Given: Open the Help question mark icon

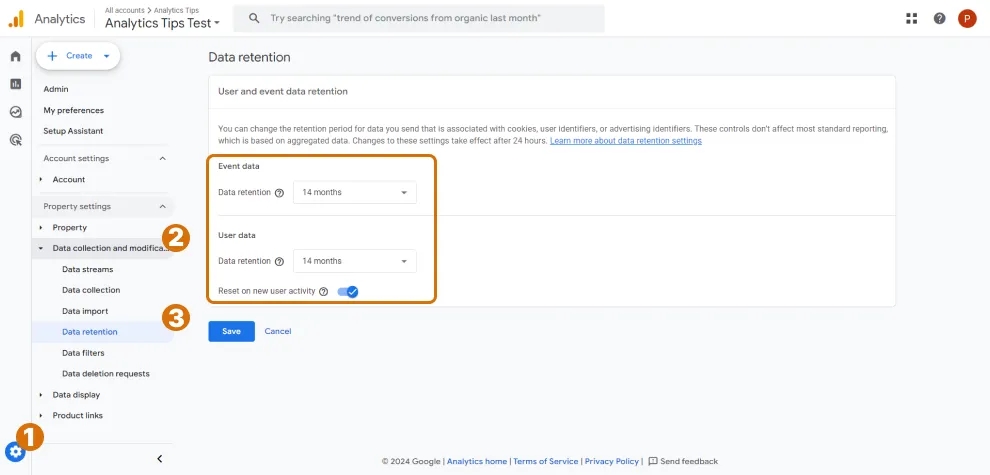Looking at the screenshot, I should pyautogui.click(x=939, y=18).
